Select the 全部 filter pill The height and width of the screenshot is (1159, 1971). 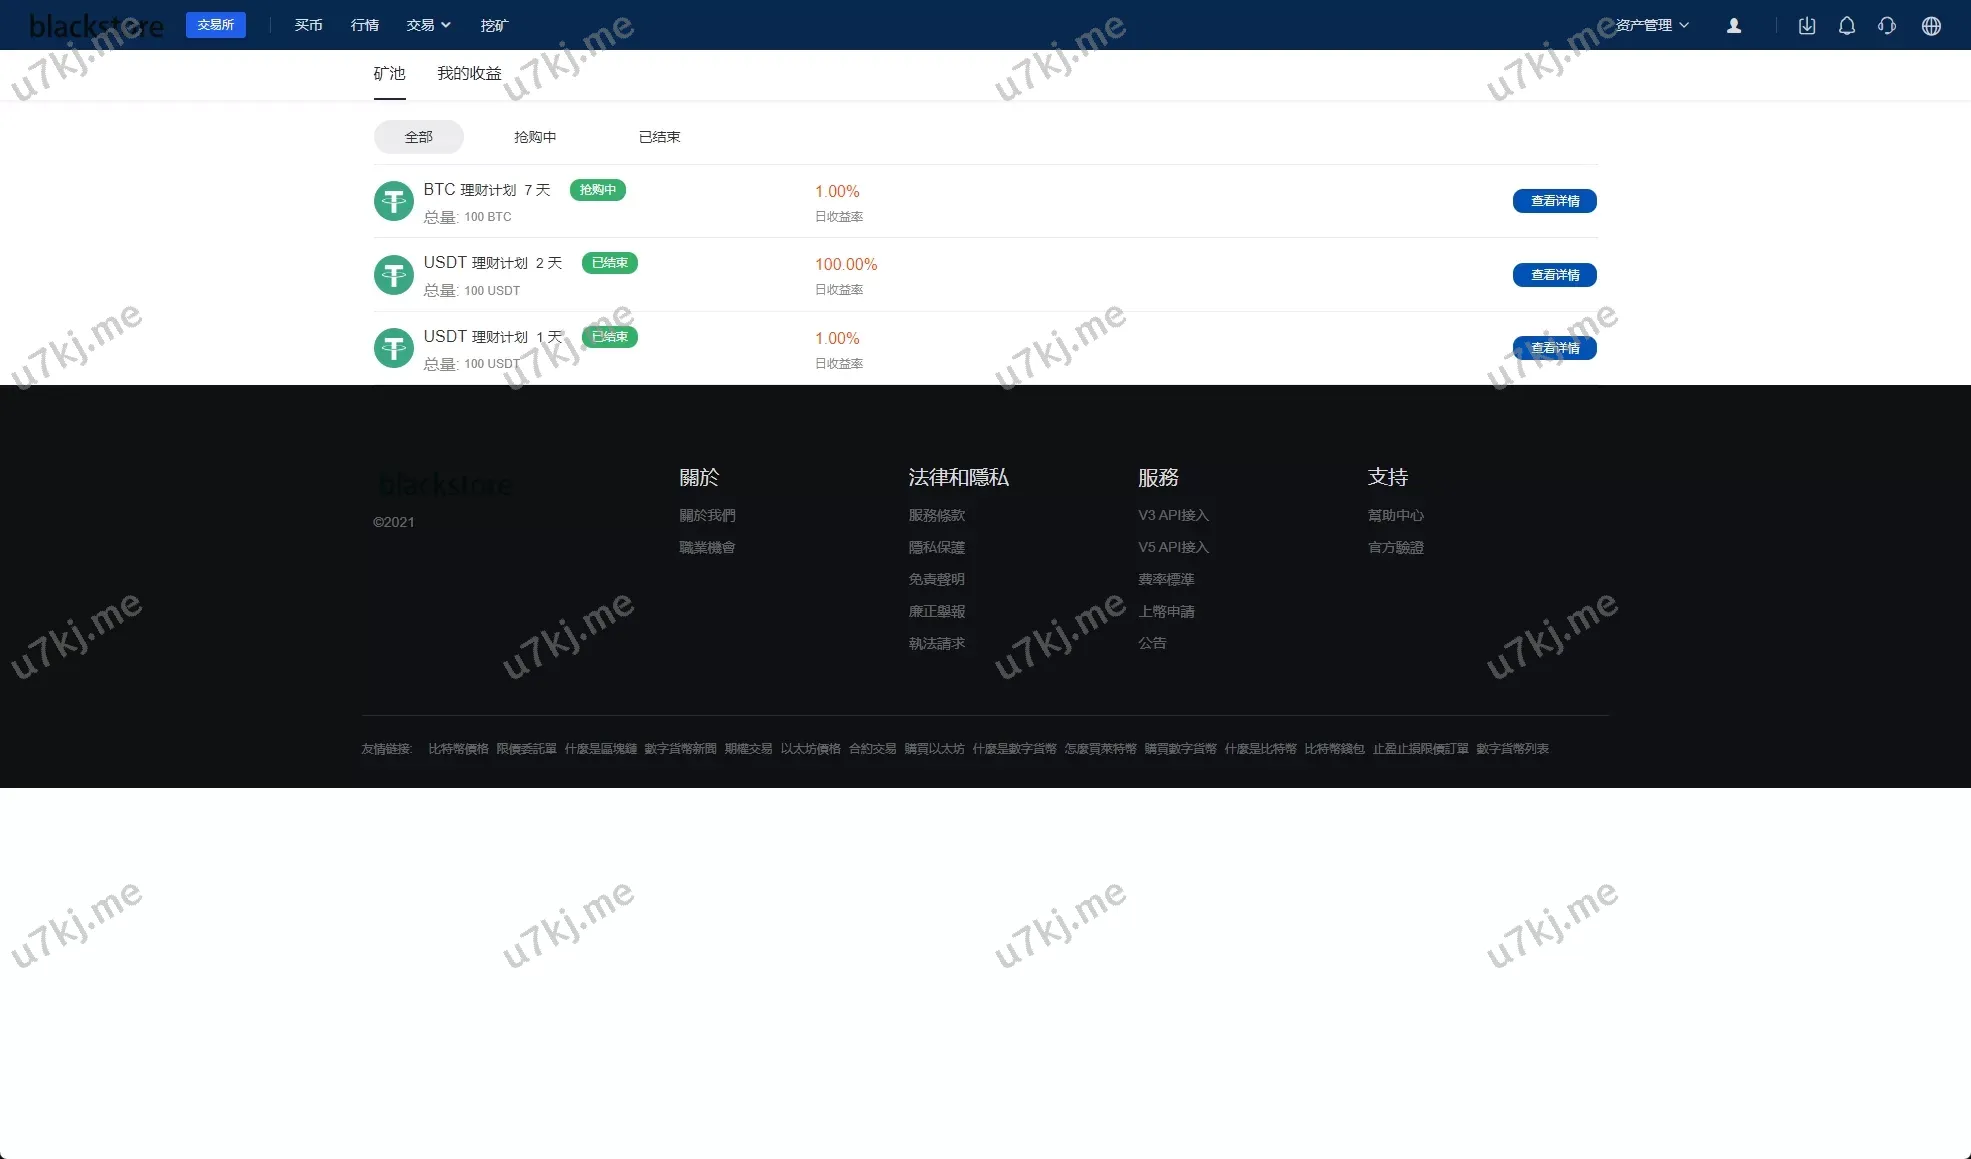(418, 137)
